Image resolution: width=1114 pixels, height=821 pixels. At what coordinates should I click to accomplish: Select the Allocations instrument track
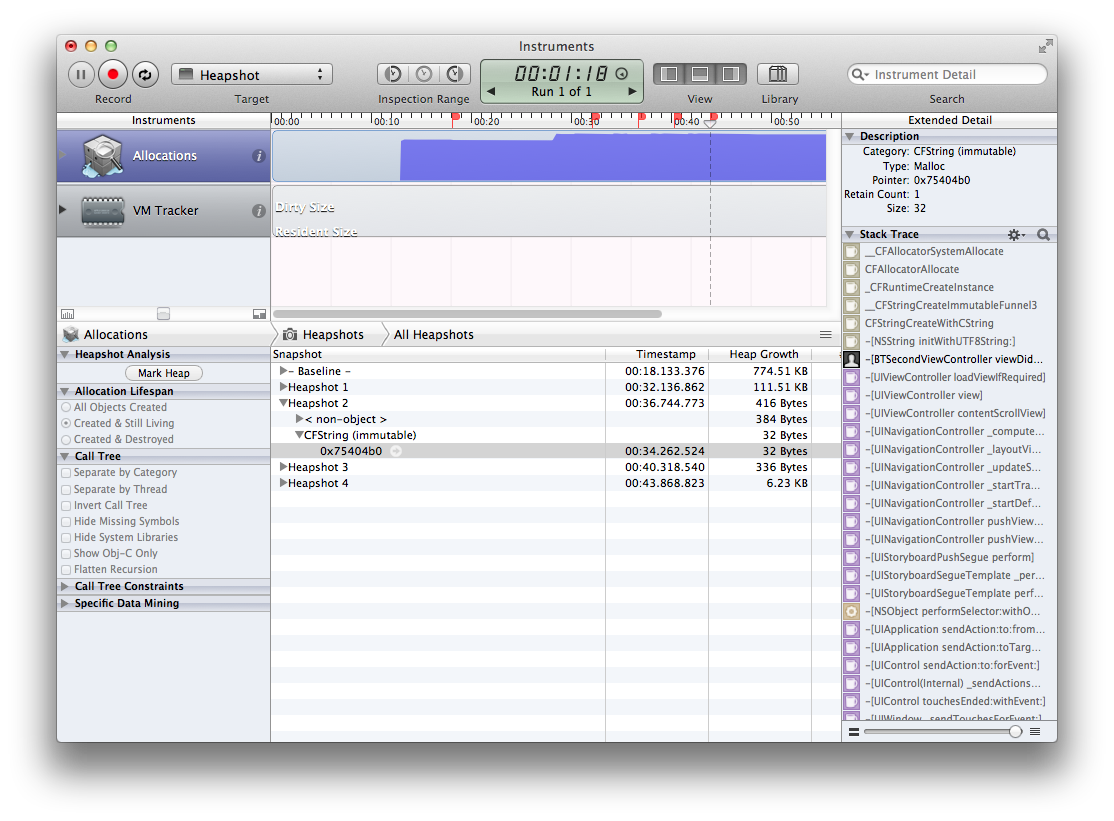163,156
